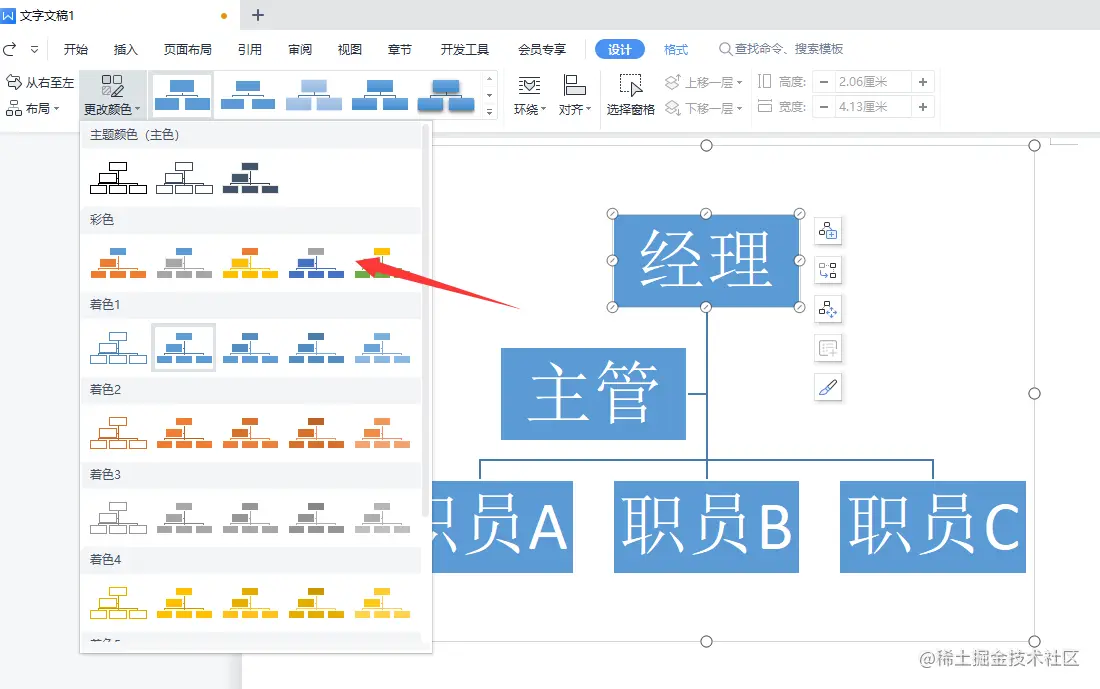Choose the first black outline theme color
The height and width of the screenshot is (689, 1100).
coord(119,178)
